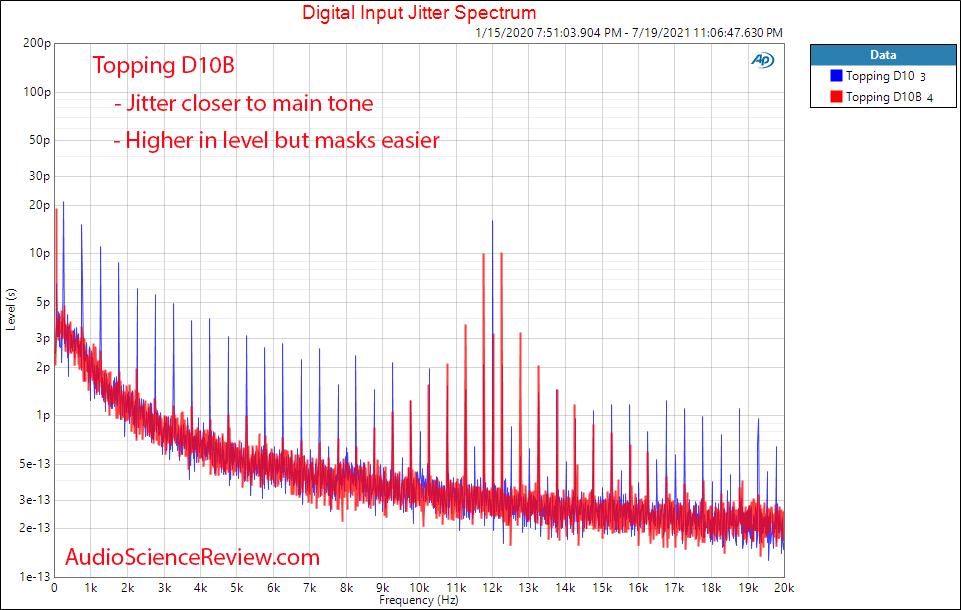This screenshot has height=610, width=961.
Task: Click the 1p level axis tick label
Action: click(43, 415)
